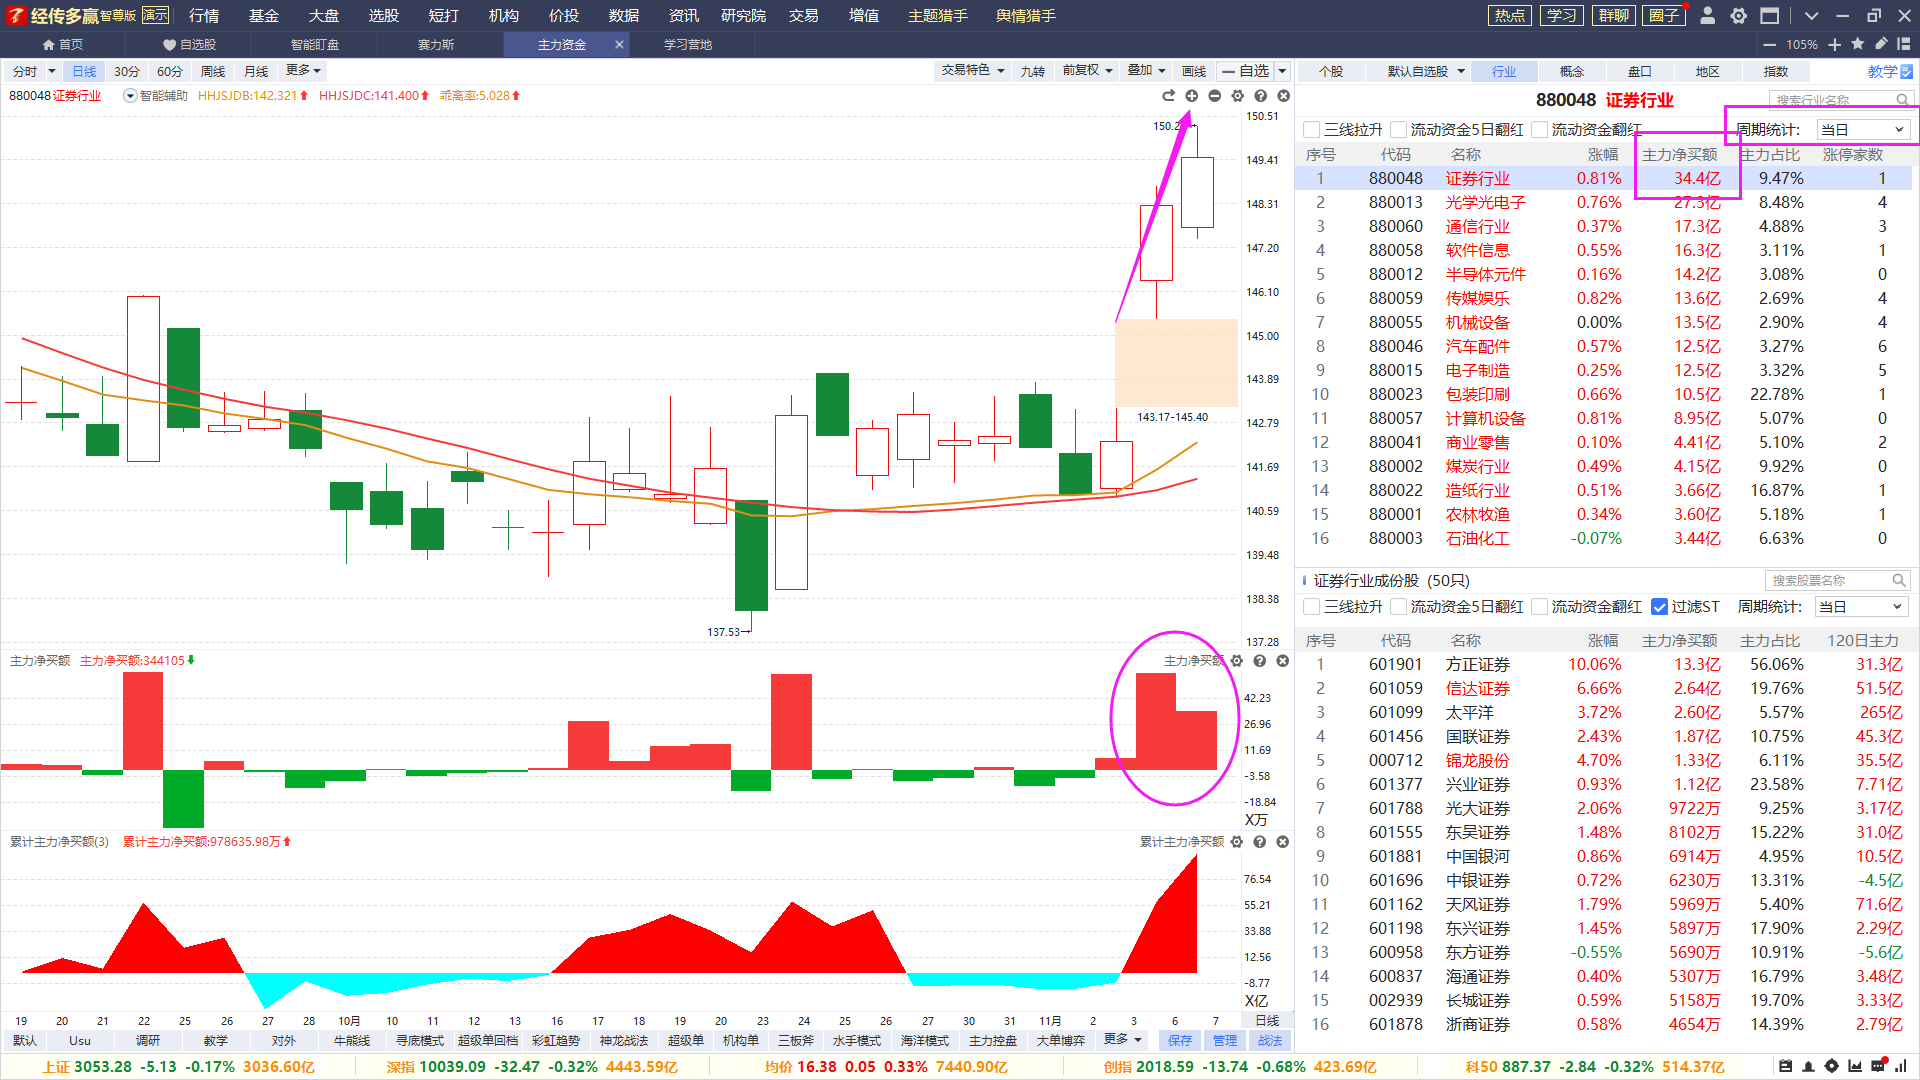Expand the 叠加 dropdown
This screenshot has width=1920, height=1080.
click(1146, 71)
